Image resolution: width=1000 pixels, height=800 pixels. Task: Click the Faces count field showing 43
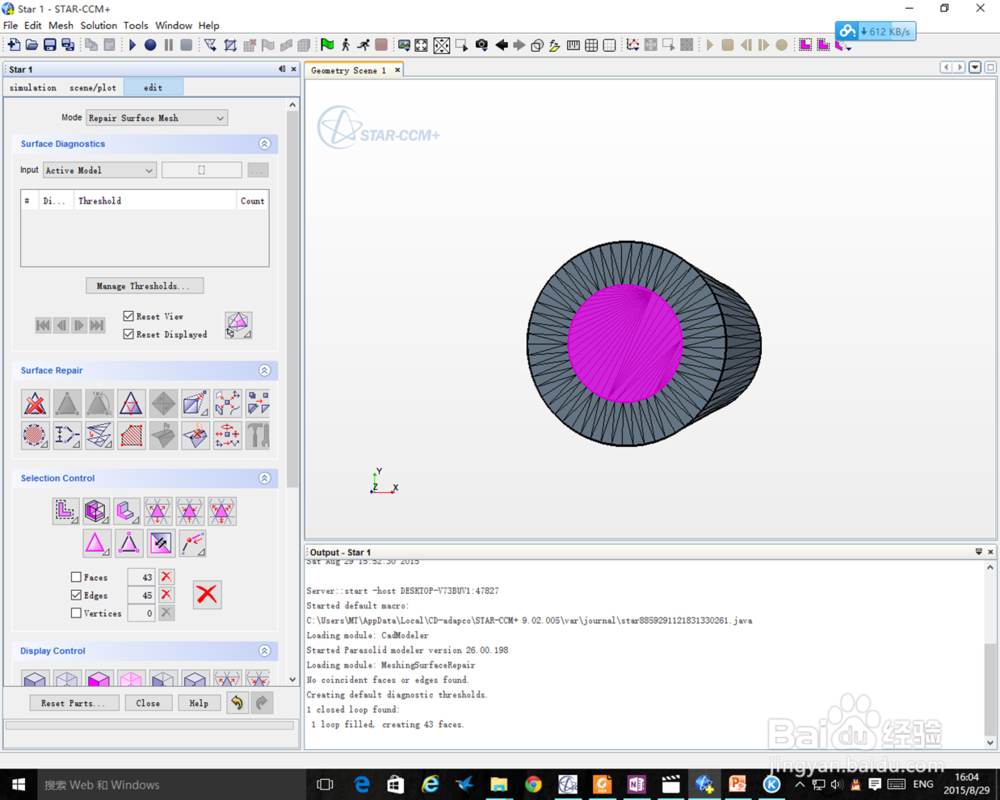142,577
